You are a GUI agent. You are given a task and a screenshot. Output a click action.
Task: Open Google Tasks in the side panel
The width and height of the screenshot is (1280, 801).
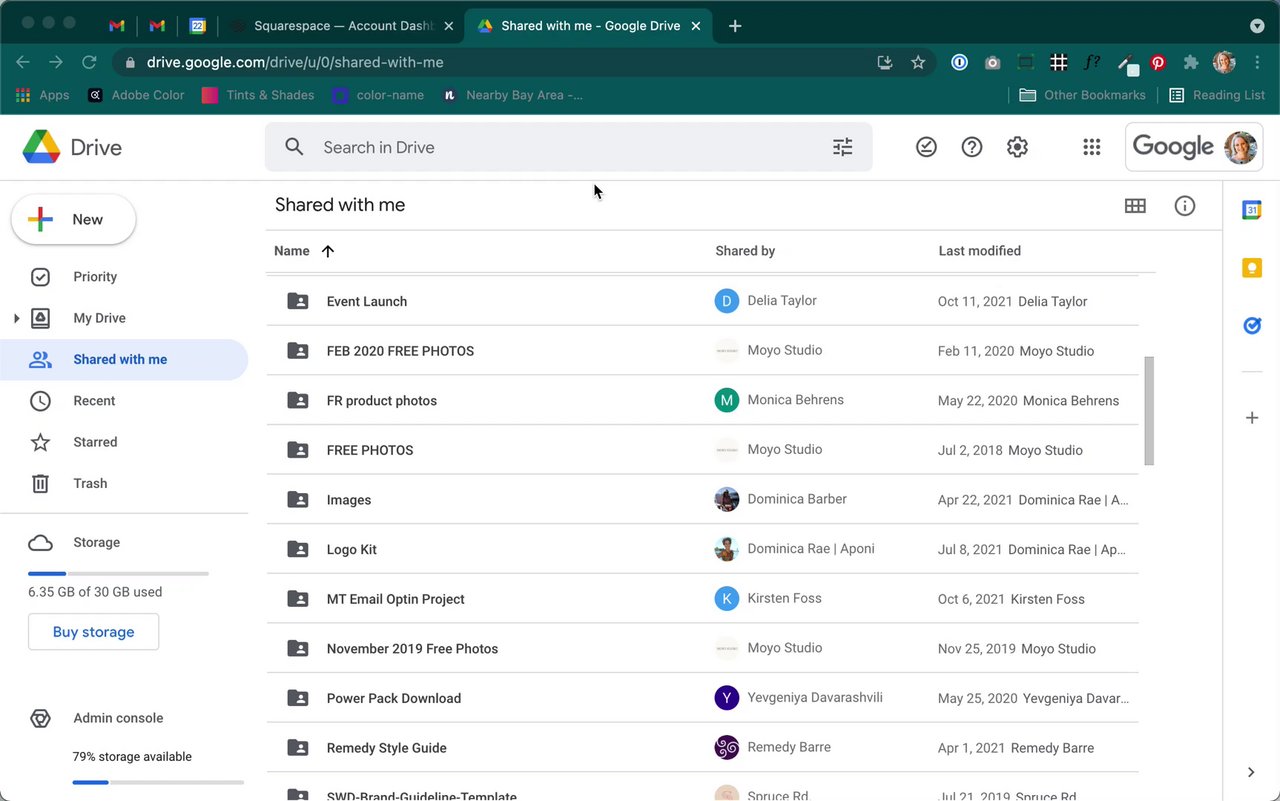(x=1252, y=326)
